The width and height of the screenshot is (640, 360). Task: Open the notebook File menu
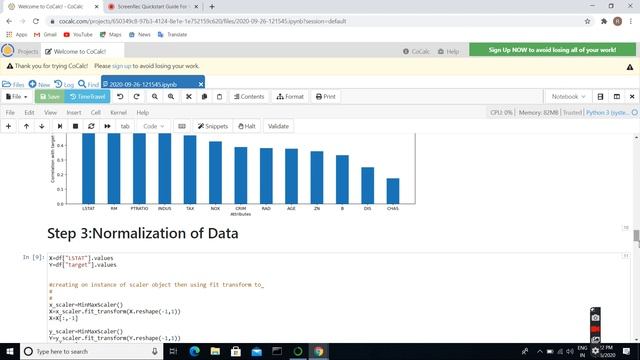click(10, 112)
